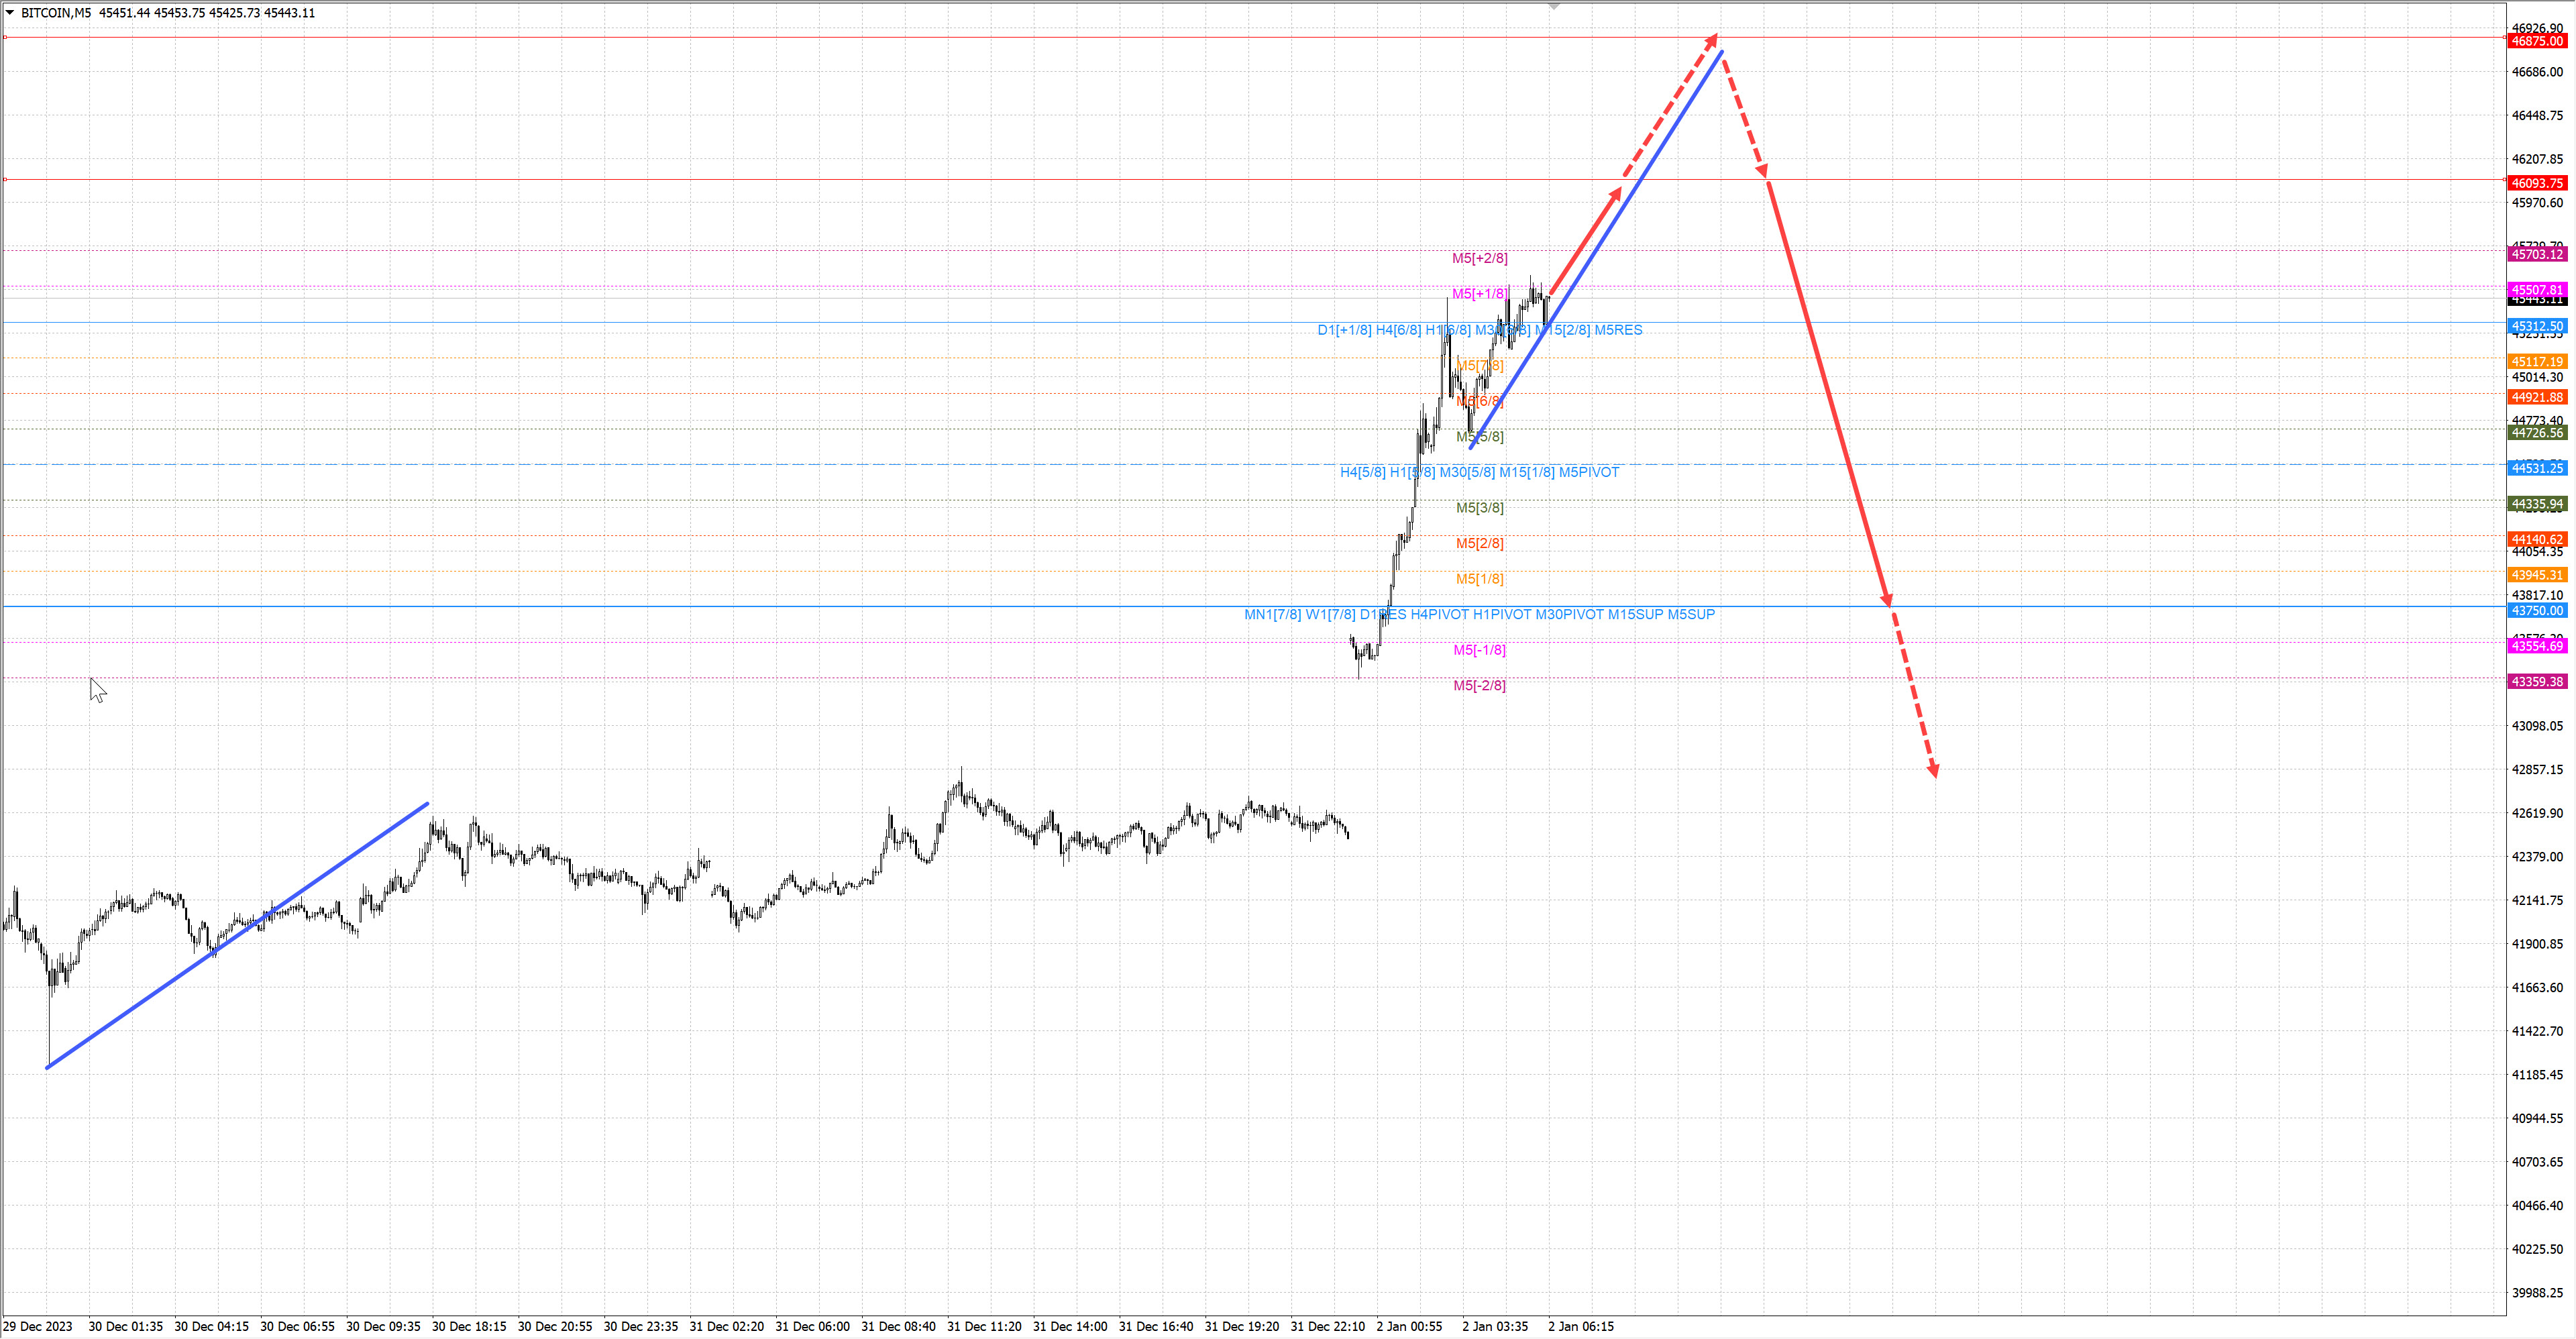Screen dimensions: 2576x1339
Task: Select the blue 43750.00 price tag
Action: click(x=2538, y=611)
